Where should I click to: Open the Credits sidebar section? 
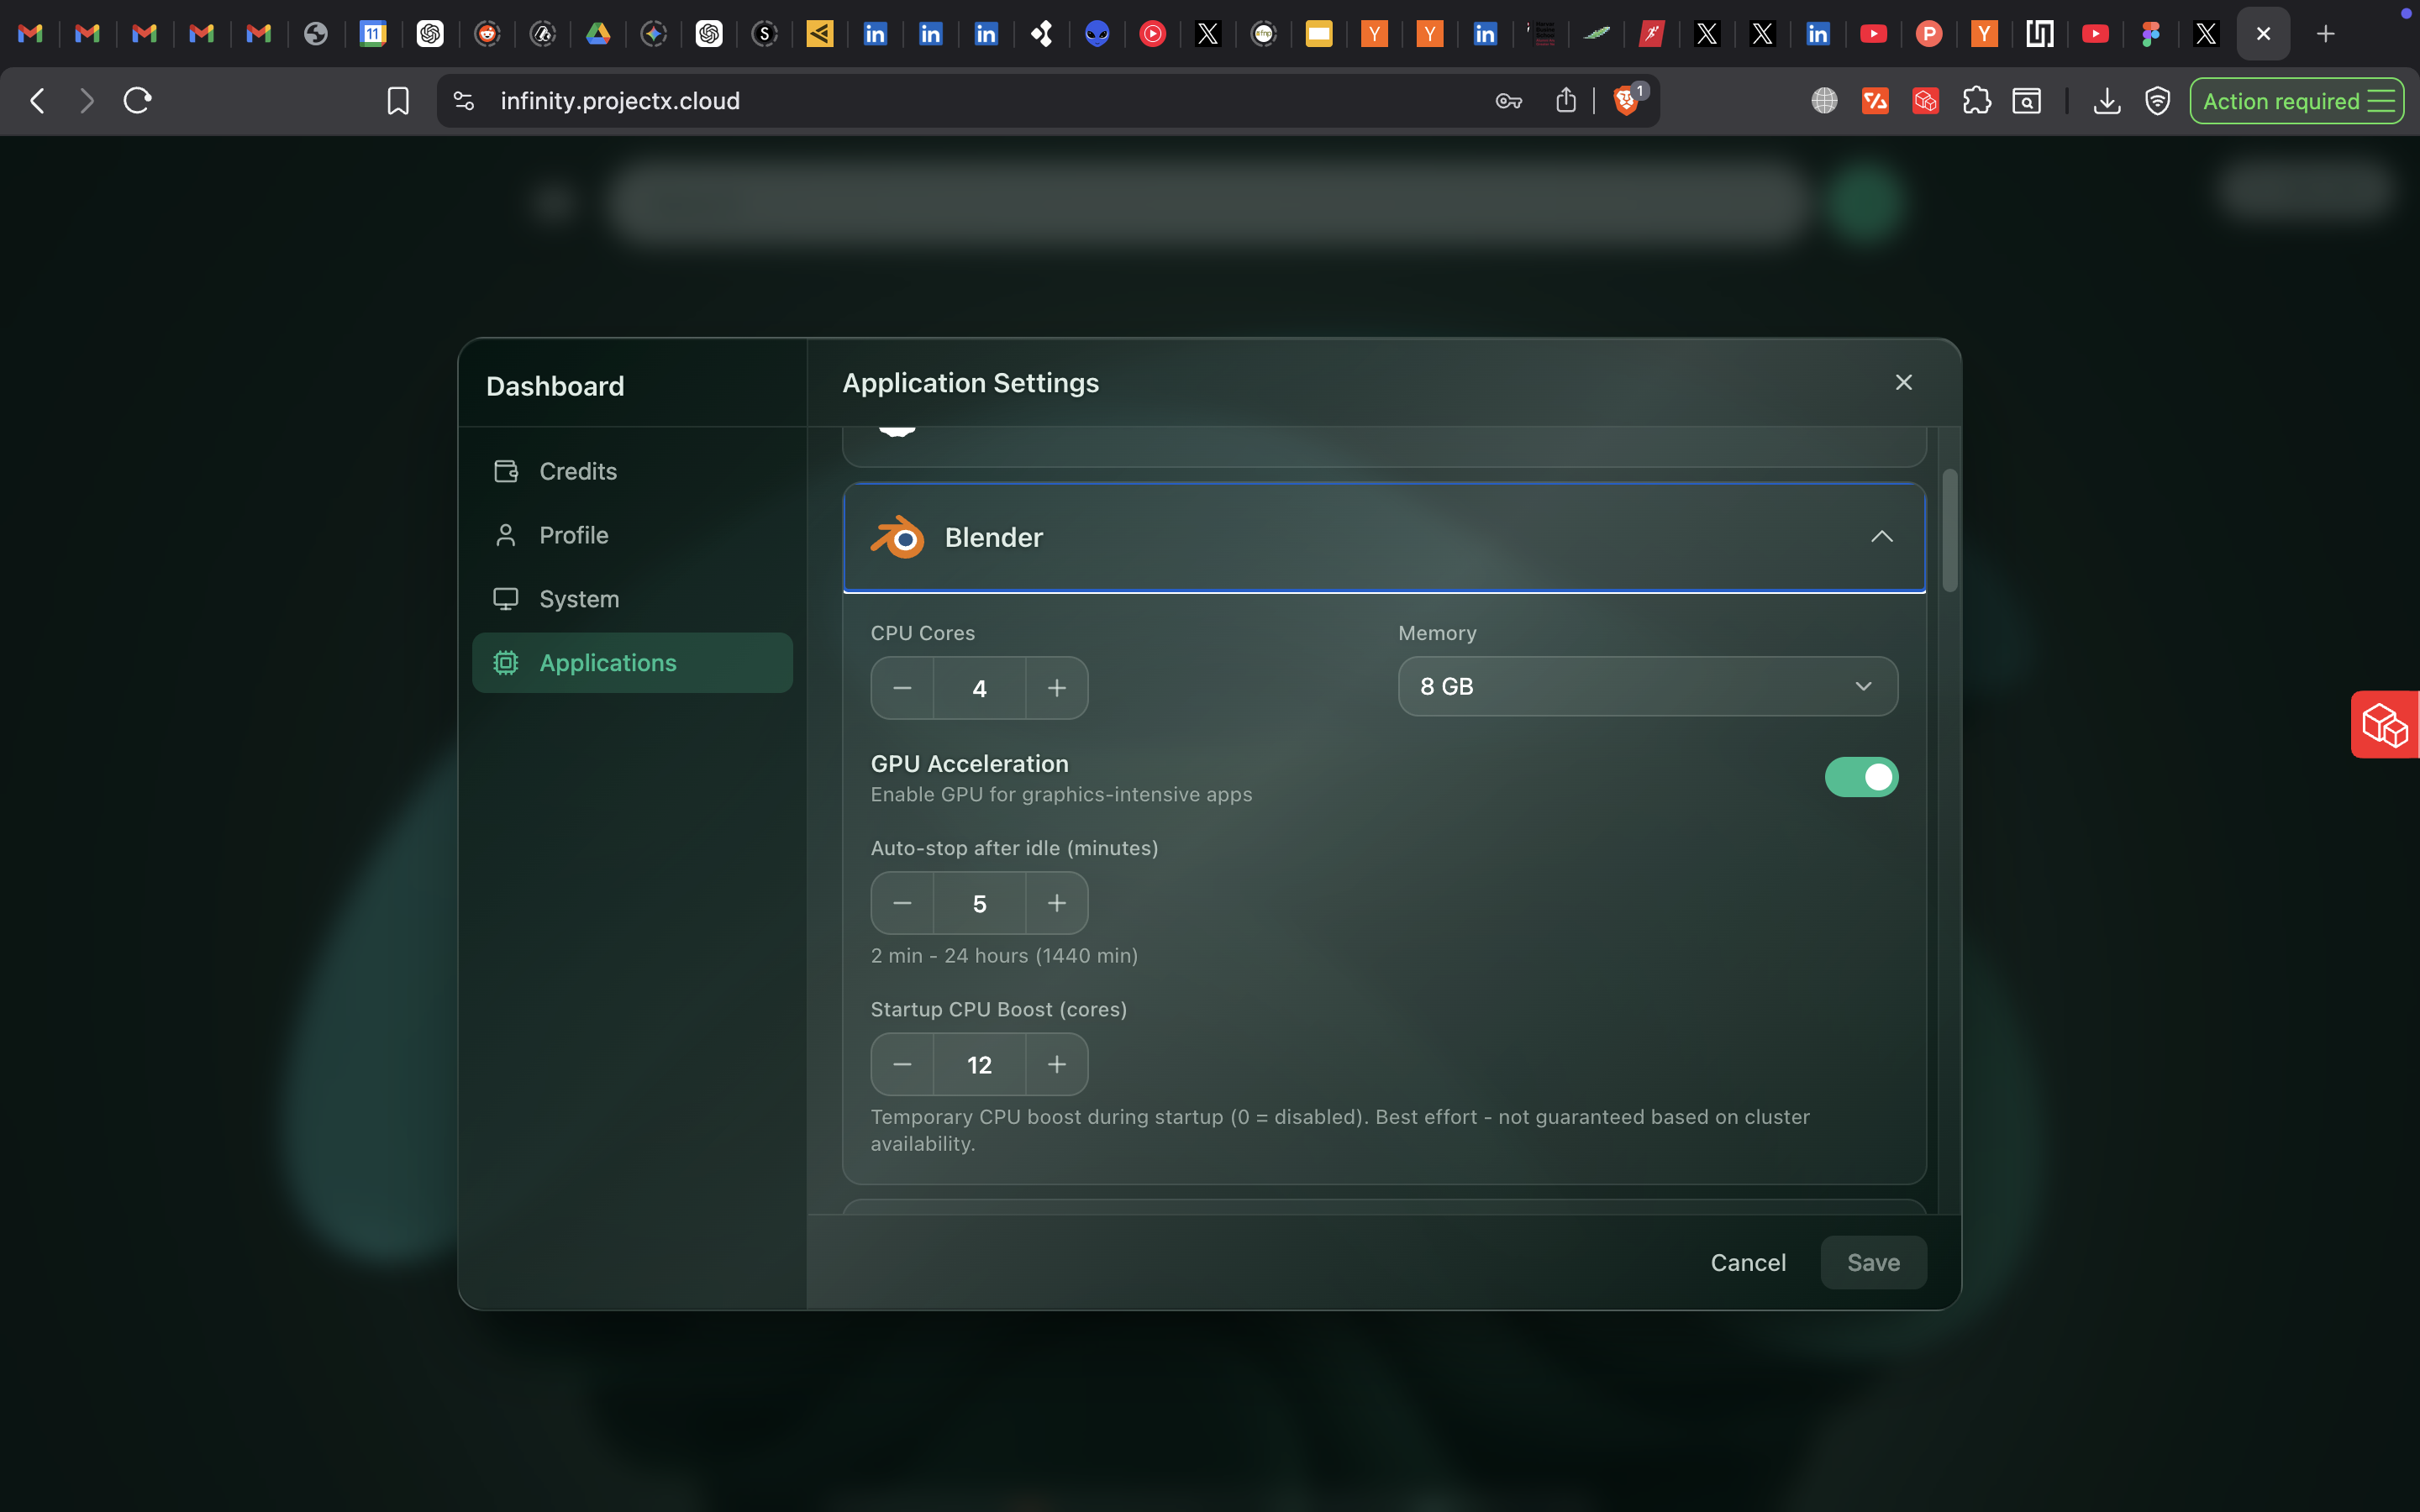click(577, 471)
